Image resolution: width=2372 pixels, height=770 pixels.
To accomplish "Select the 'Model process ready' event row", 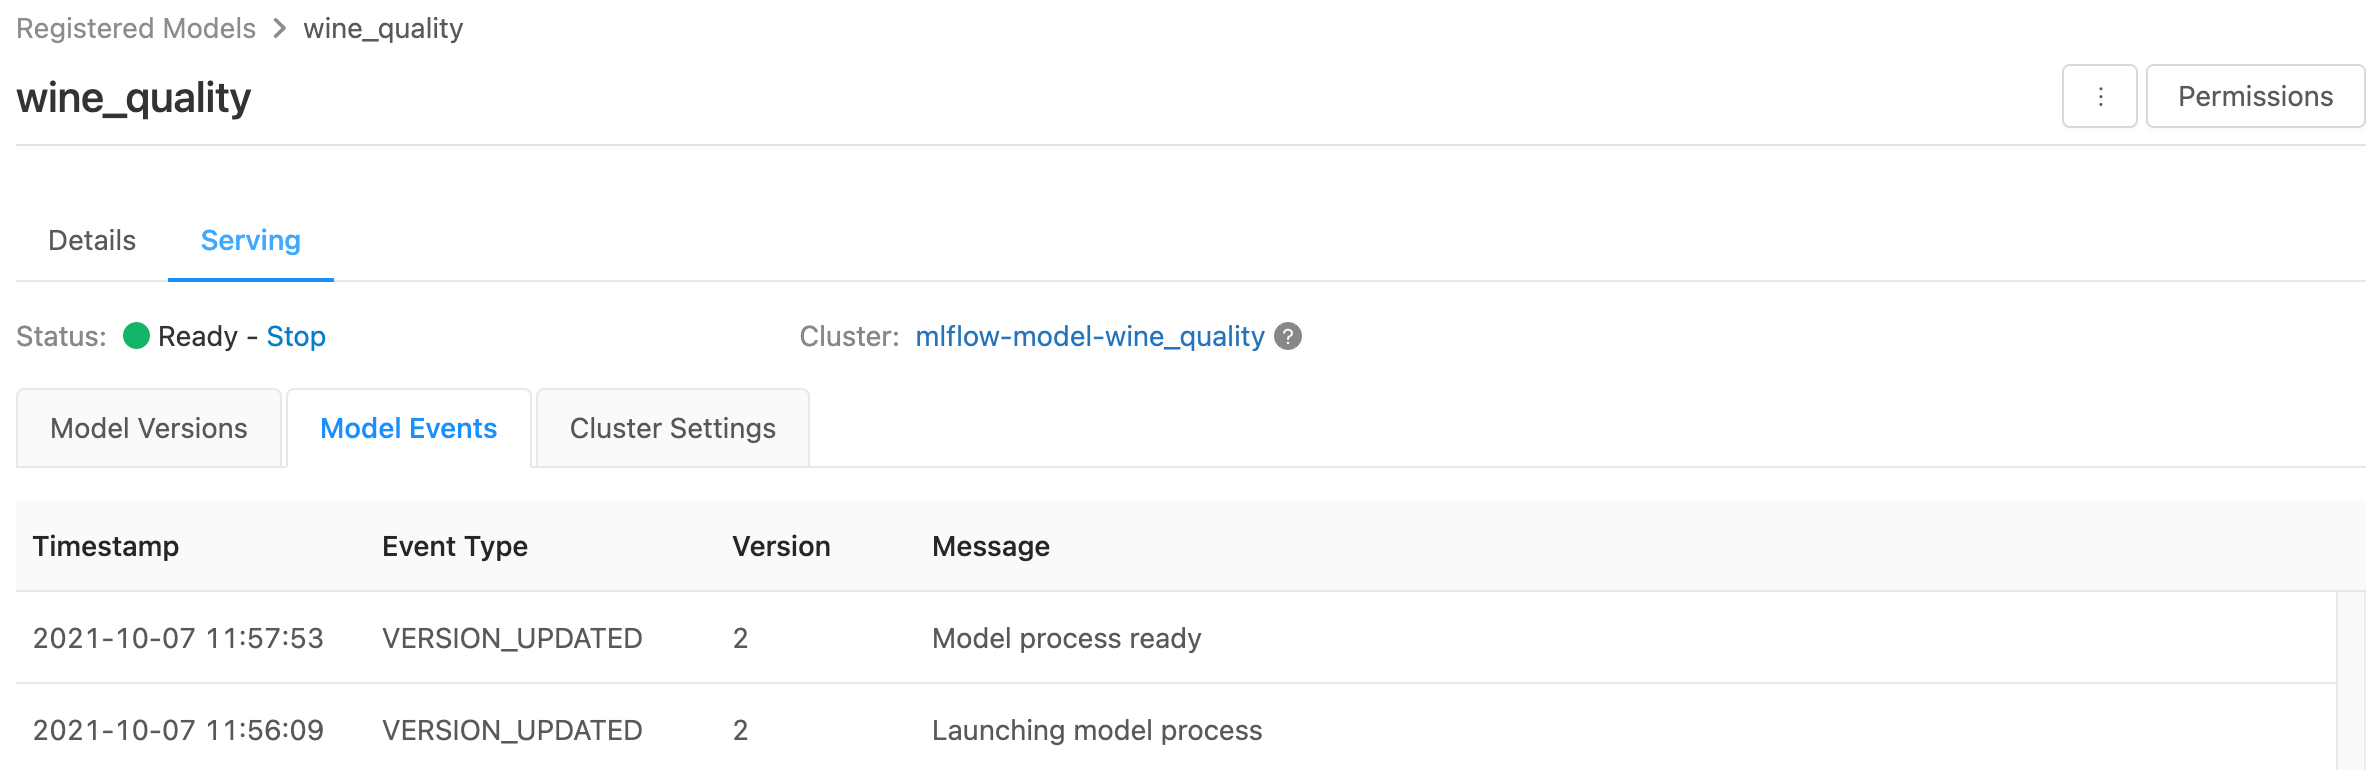I will click(1066, 638).
